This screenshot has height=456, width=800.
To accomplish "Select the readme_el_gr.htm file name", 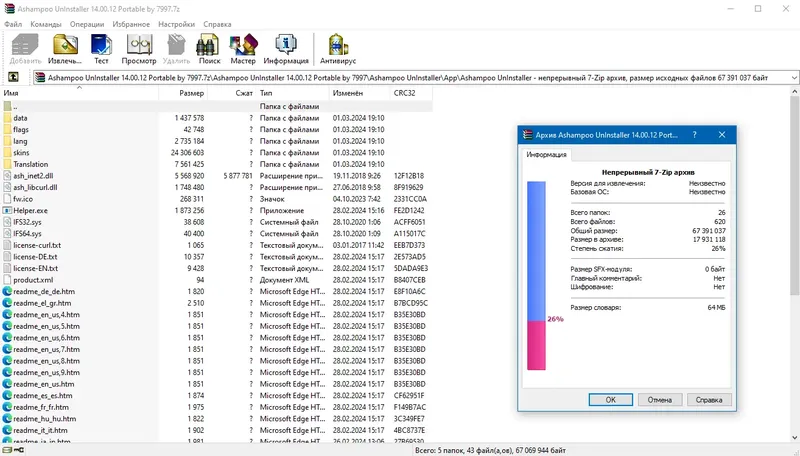I will coord(42,303).
